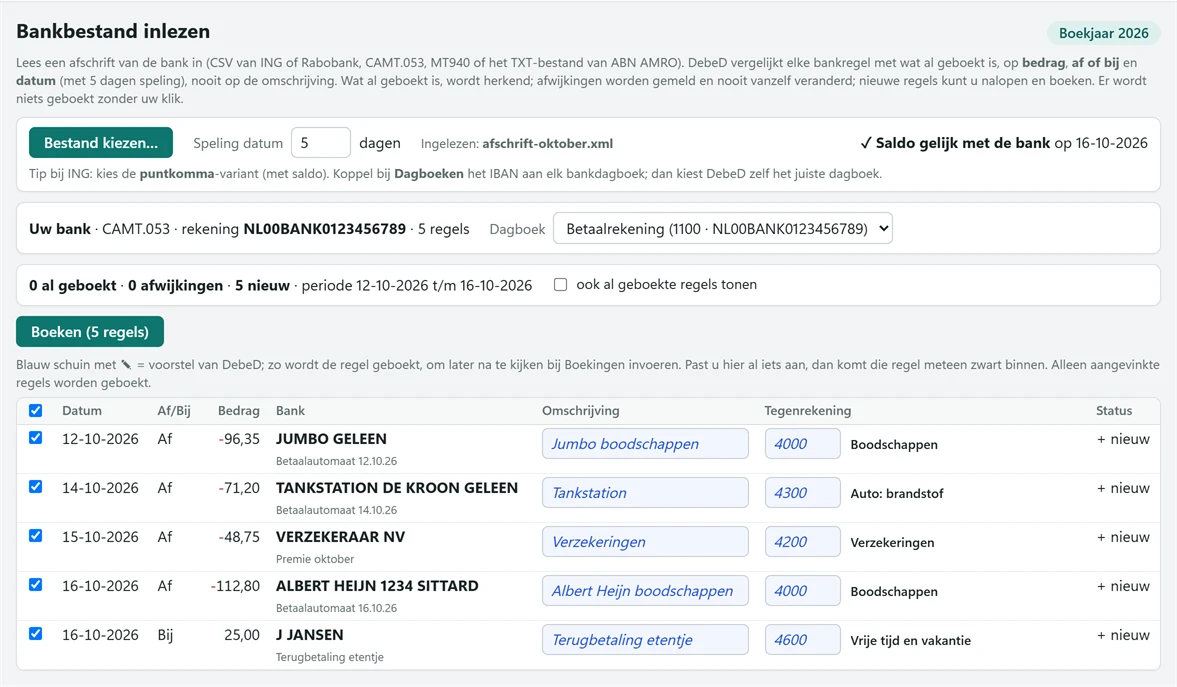Click the Bestand kiezen... button
Screen dimensions: 1177x687
(101, 143)
